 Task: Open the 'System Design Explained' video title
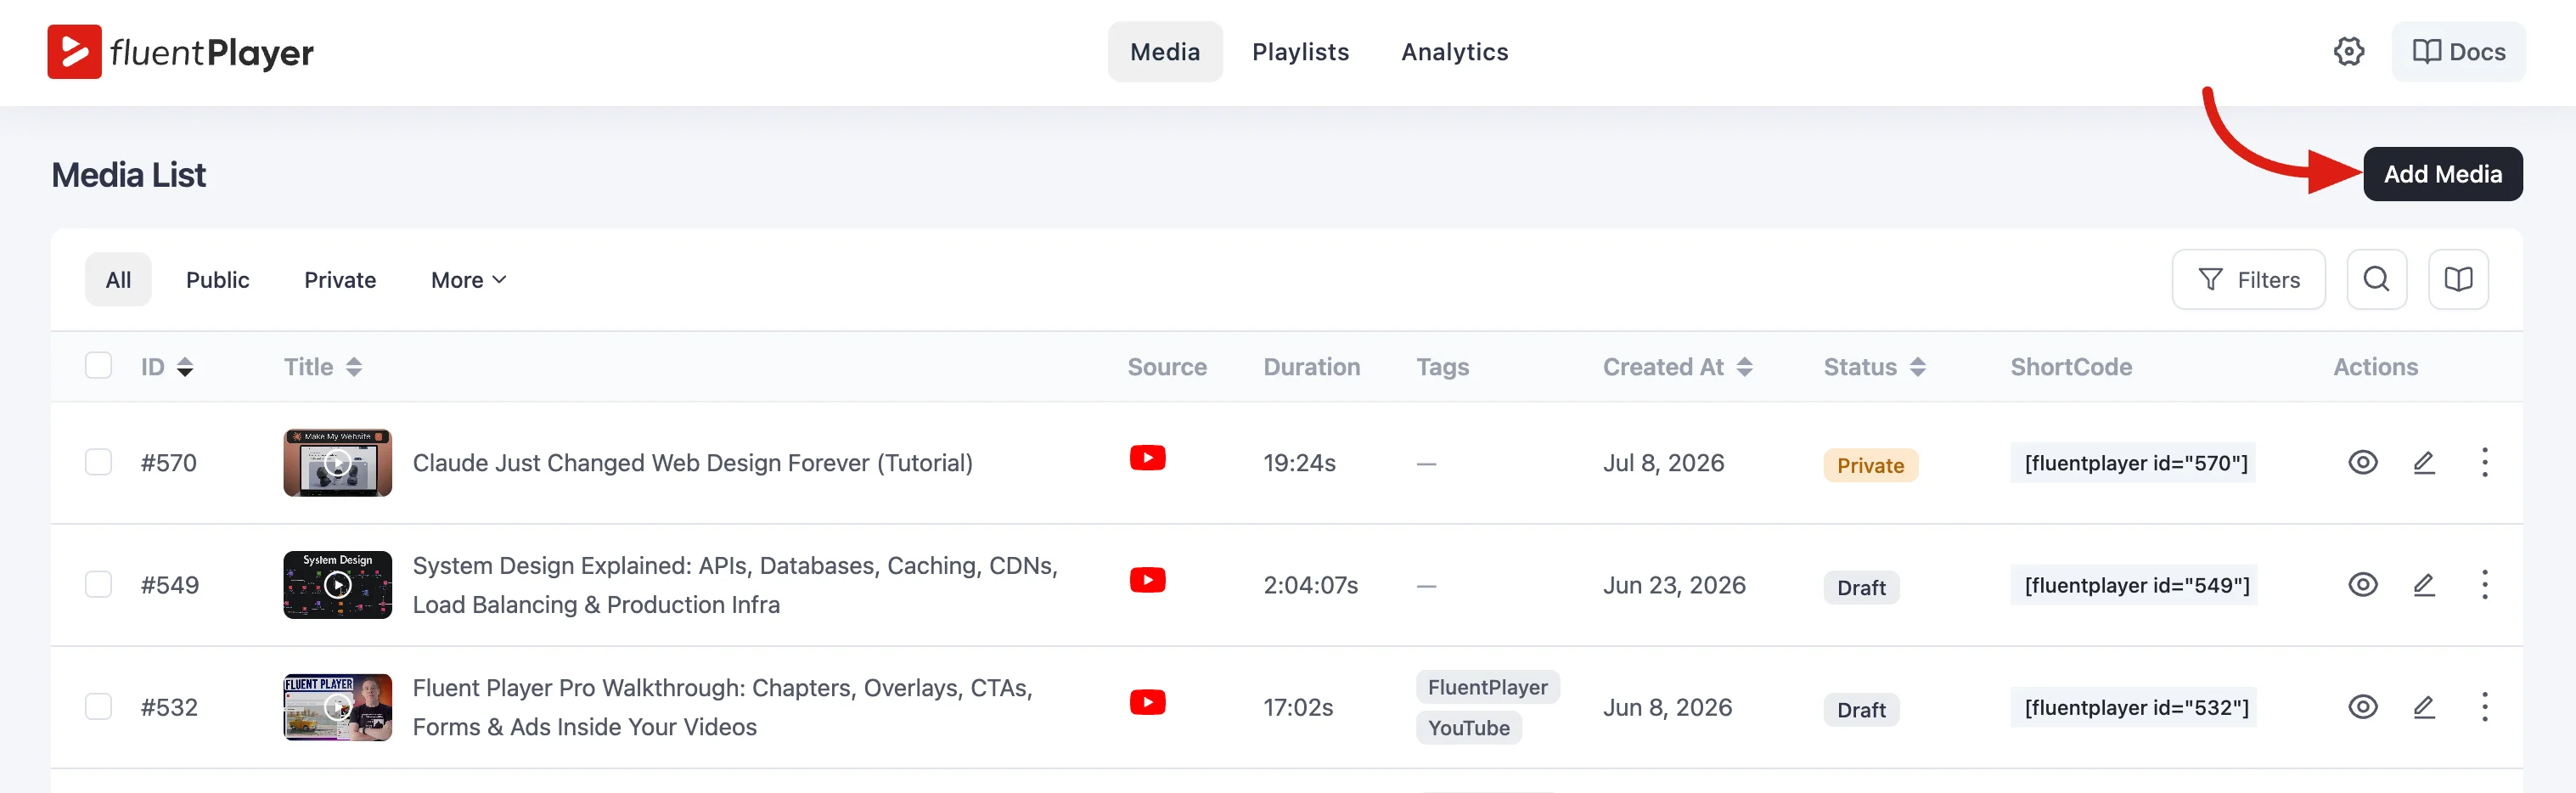point(735,585)
